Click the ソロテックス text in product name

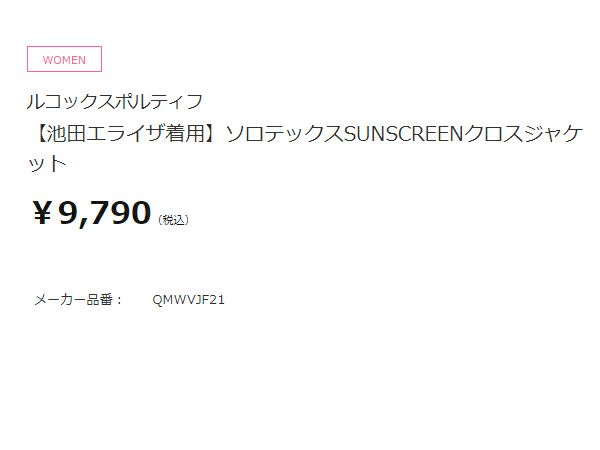tap(285, 134)
